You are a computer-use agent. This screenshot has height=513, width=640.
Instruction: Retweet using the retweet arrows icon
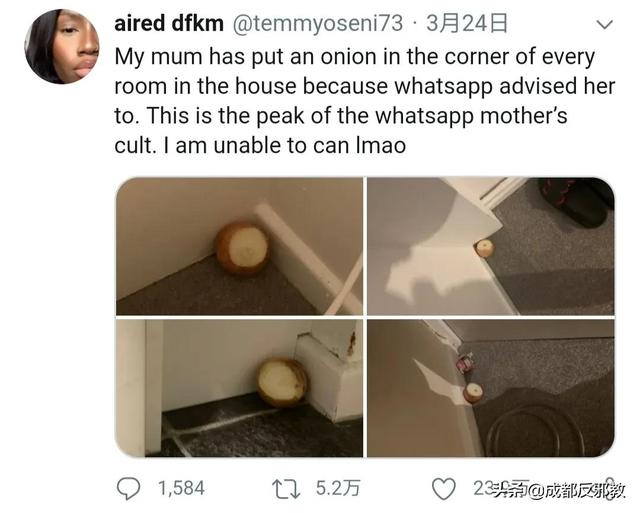[x=287, y=489]
